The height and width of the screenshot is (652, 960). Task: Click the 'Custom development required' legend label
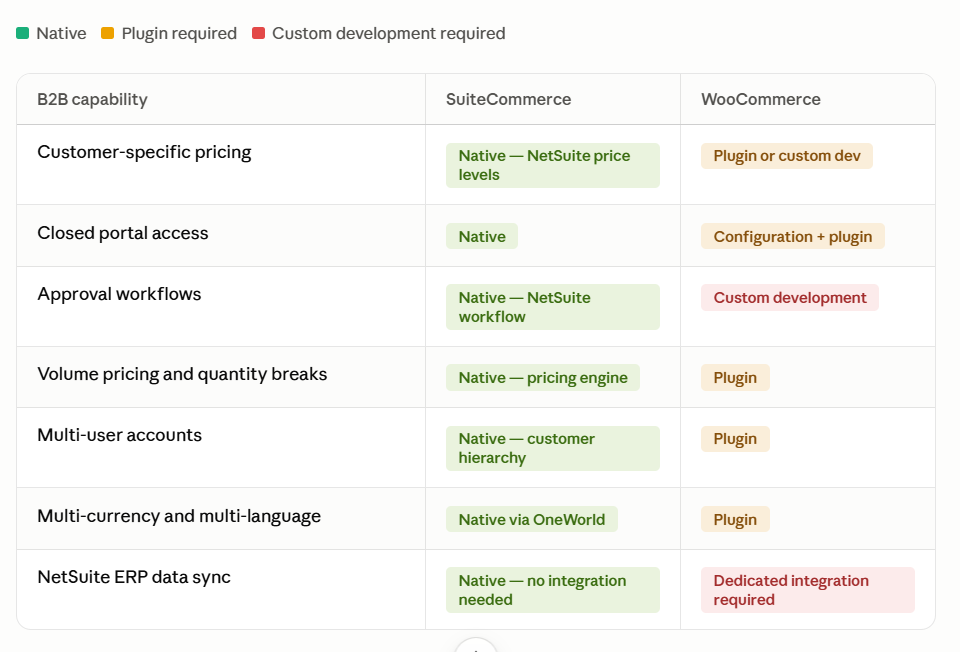click(389, 33)
